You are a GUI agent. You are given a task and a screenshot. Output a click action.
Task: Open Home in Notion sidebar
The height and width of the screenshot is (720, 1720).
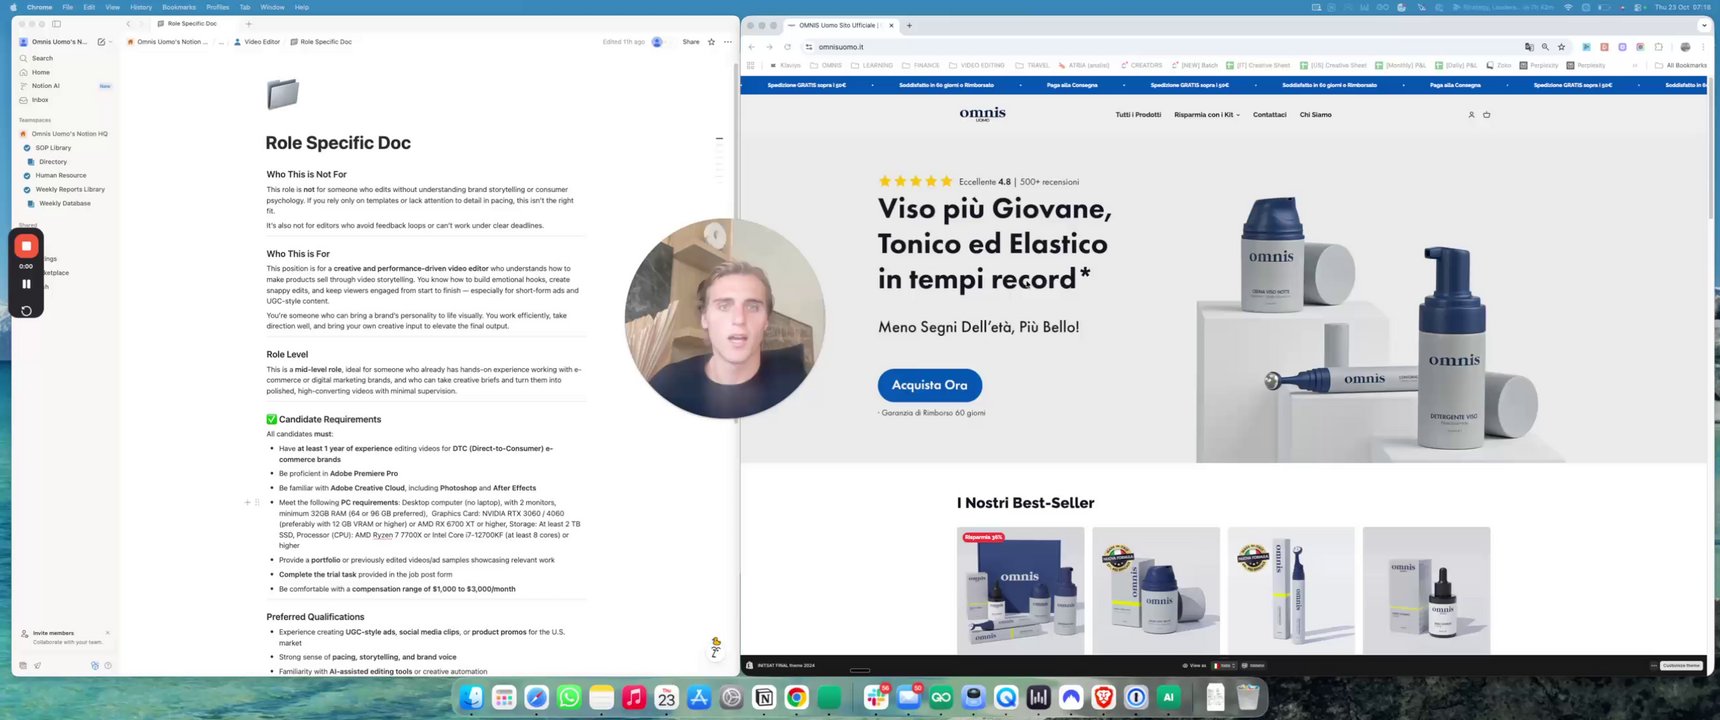tap(65, 72)
